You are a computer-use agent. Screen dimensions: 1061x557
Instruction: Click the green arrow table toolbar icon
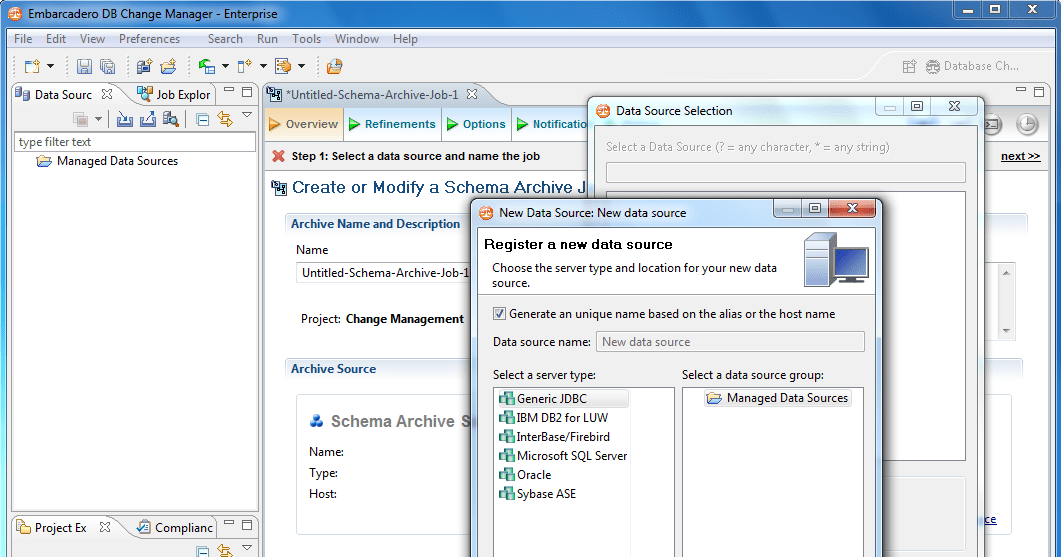pyautogui.click(x=206, y=66)
